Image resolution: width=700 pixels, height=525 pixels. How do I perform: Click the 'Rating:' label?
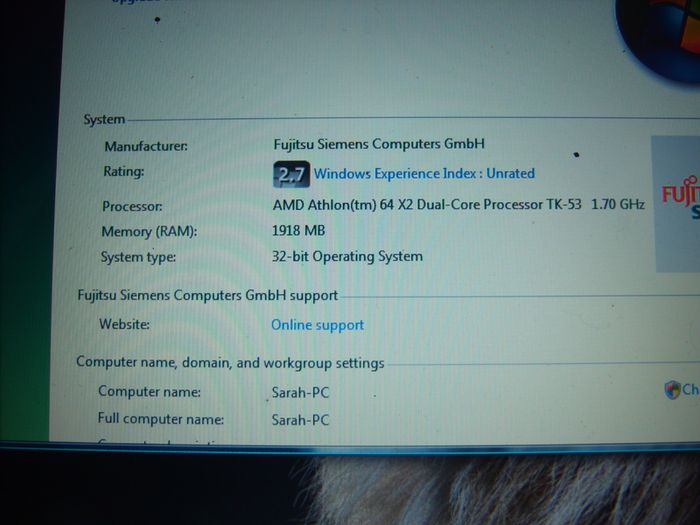point(124,172)
